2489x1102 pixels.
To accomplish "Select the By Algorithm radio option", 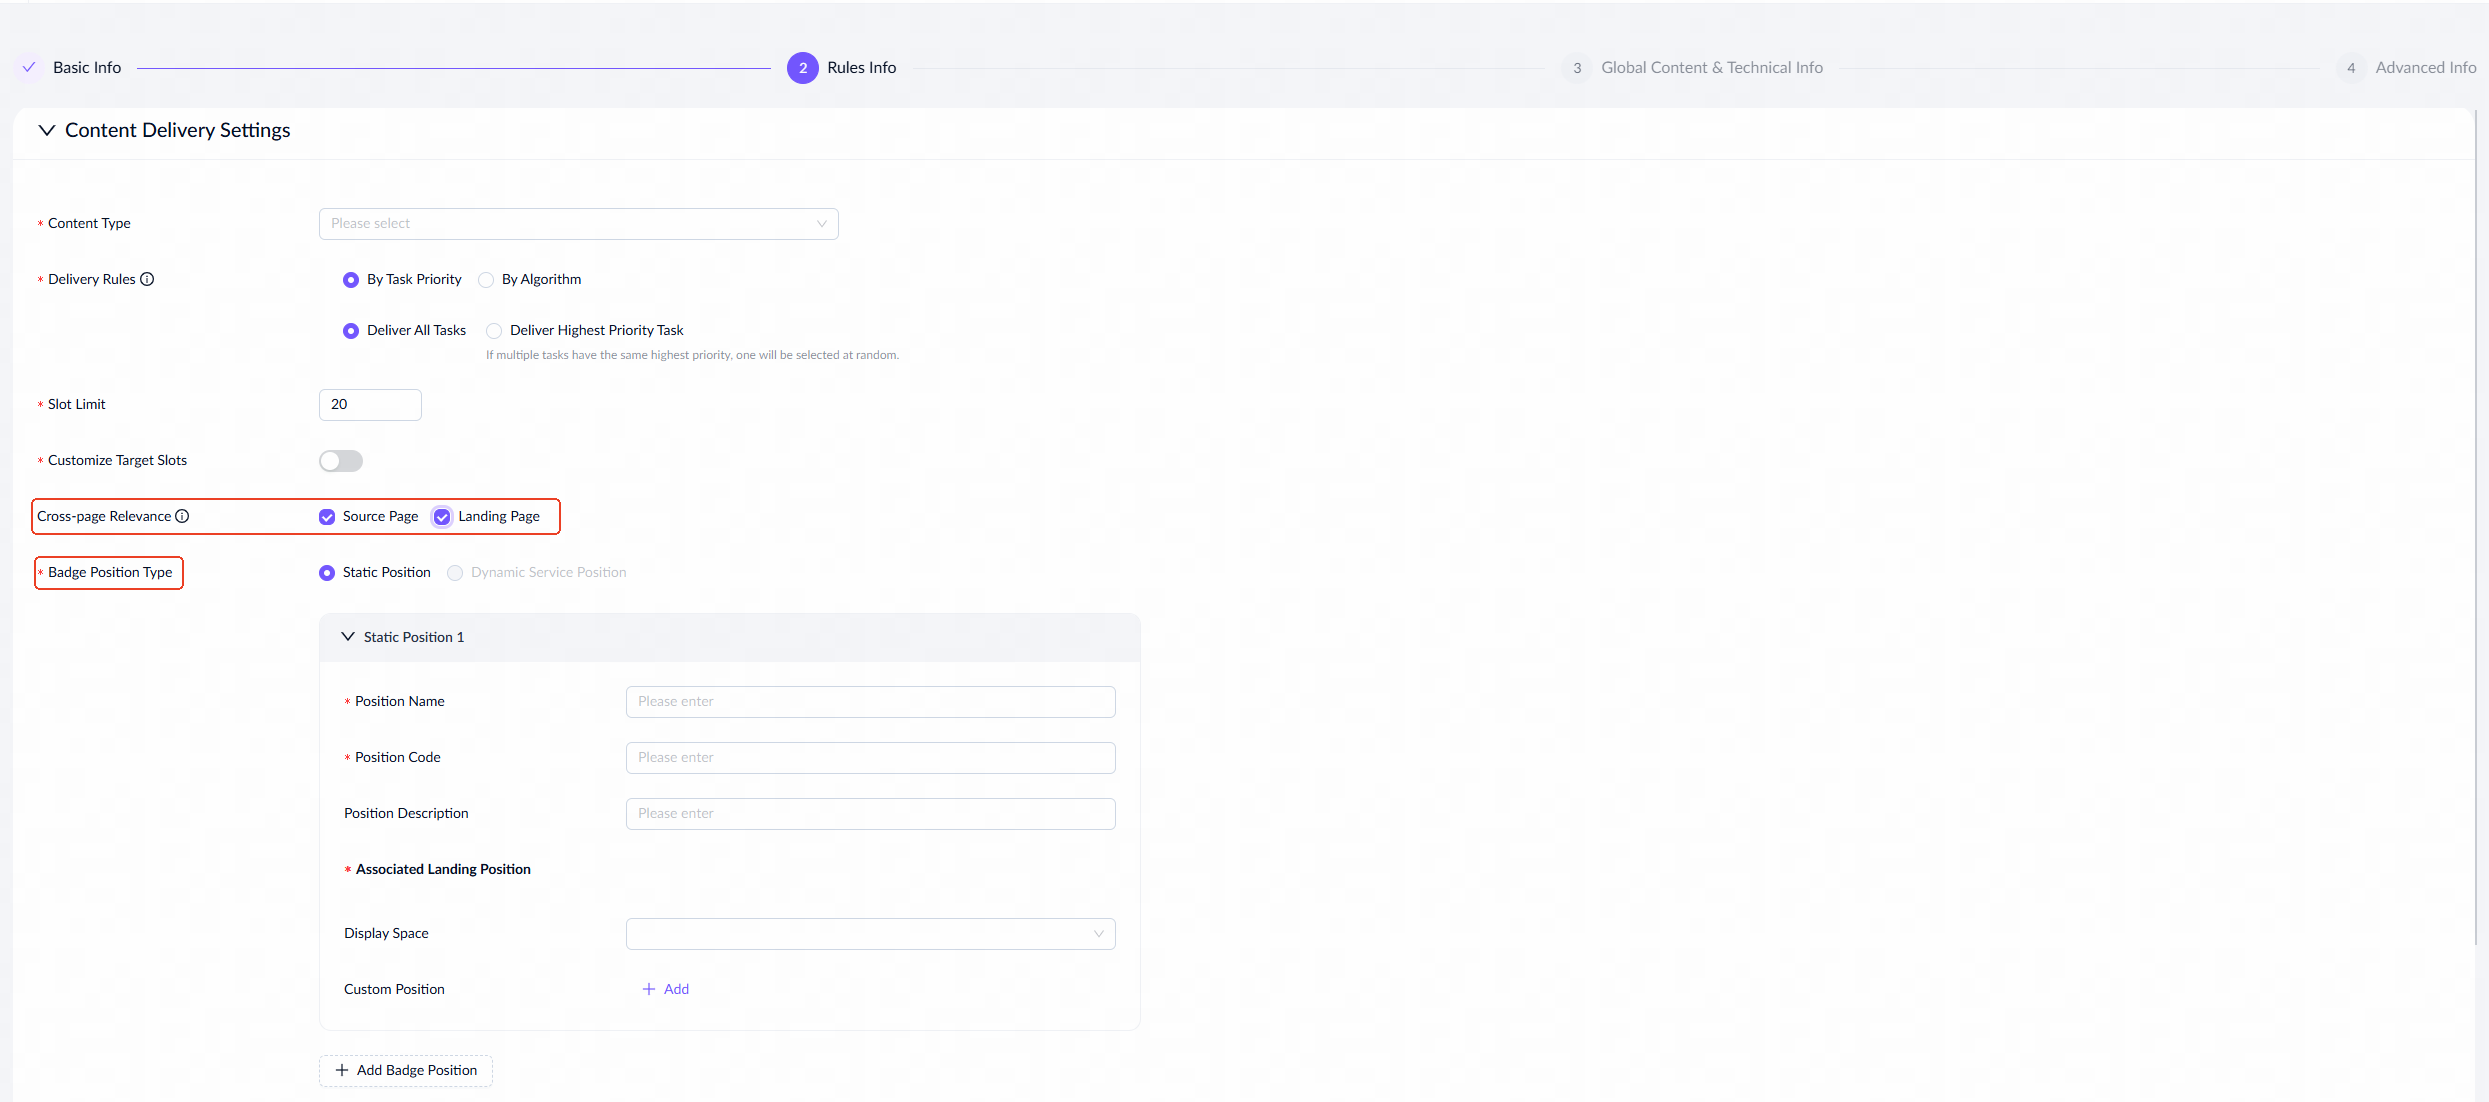I will (486, 280).
